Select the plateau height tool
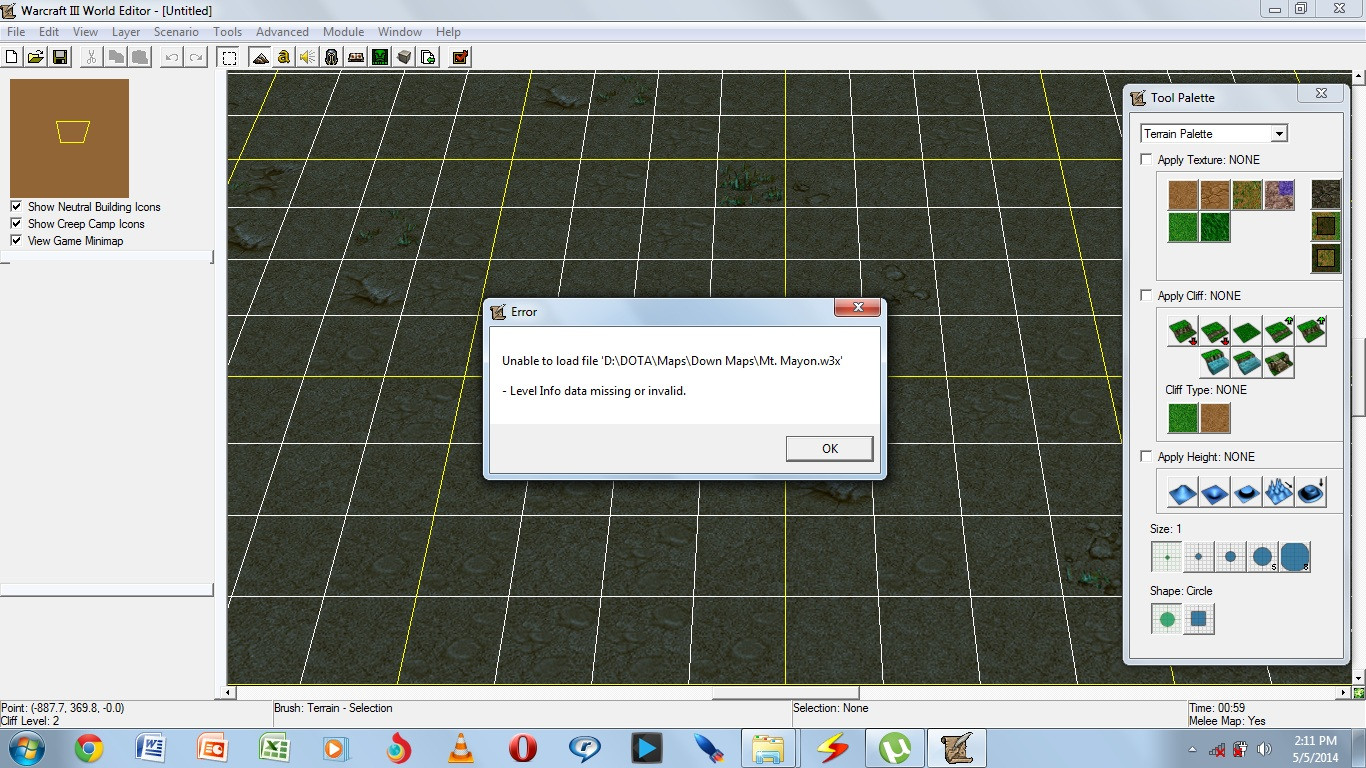This screenshot has width=1366, height=768. pyautogui.click(x=1247, y=491)
